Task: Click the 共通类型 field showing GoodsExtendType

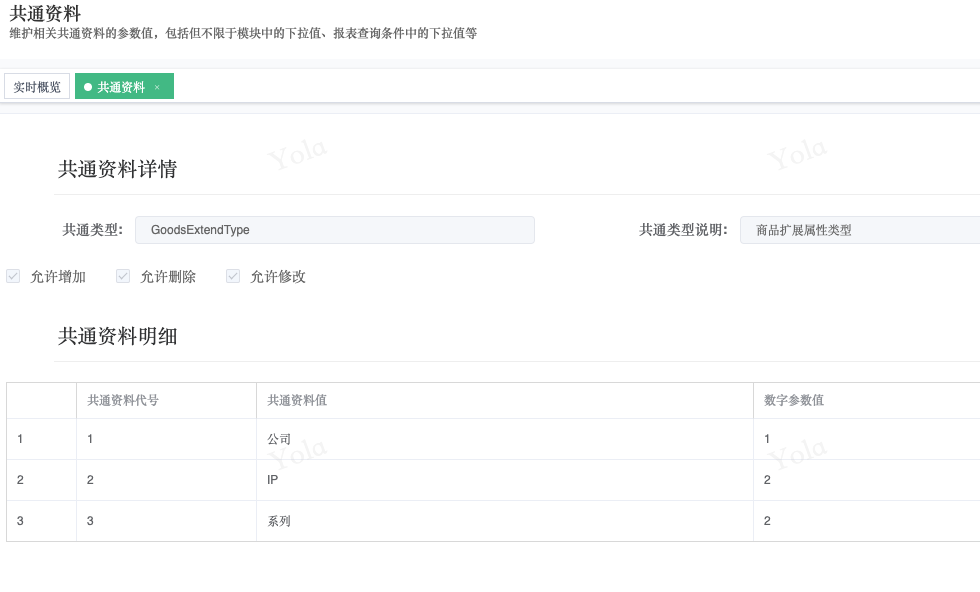Action: pyautogui.click(x=334, y=230)
